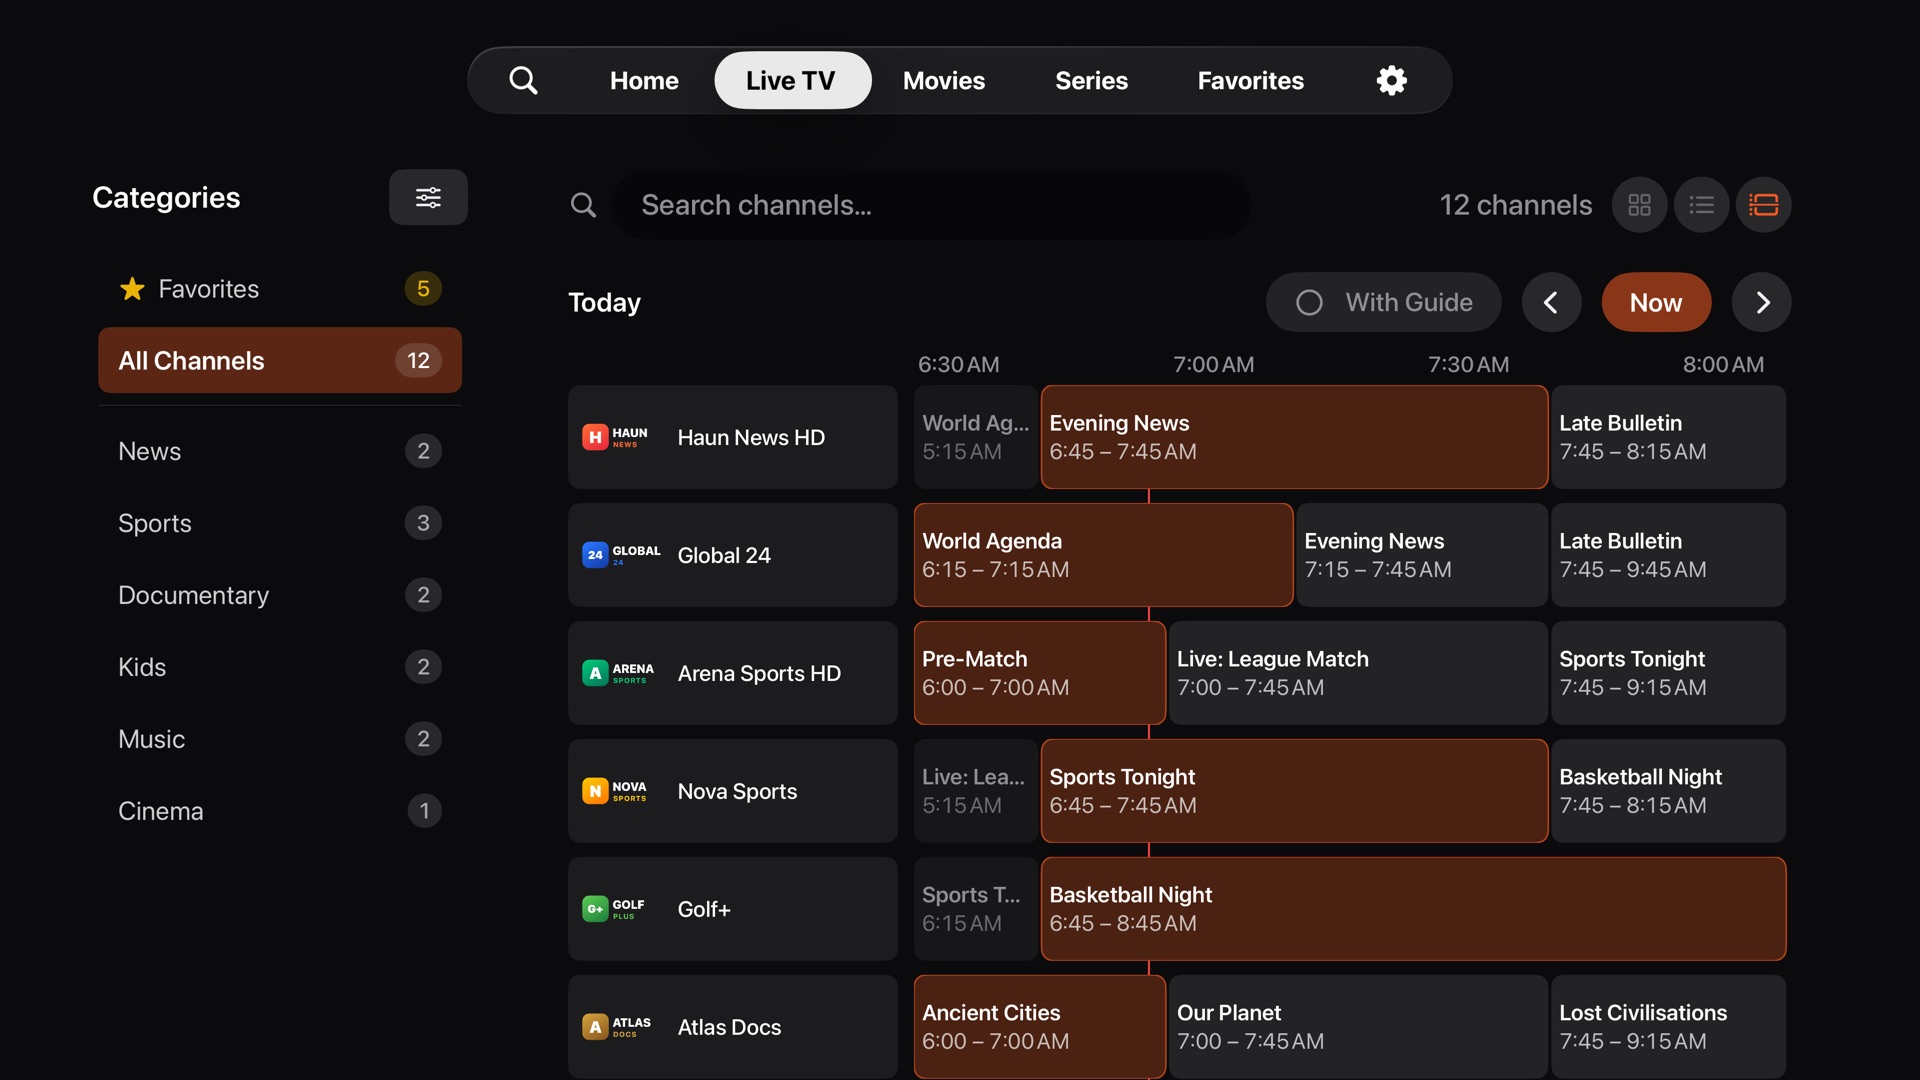Screen dimensions: 1920x1080
Task: Open Ancient Cities program on Atlas Docs
Action: (1039, 1027)
